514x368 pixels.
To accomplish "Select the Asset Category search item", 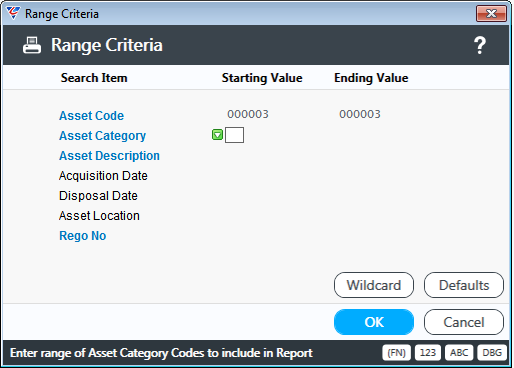I will (x=102, y=136).
